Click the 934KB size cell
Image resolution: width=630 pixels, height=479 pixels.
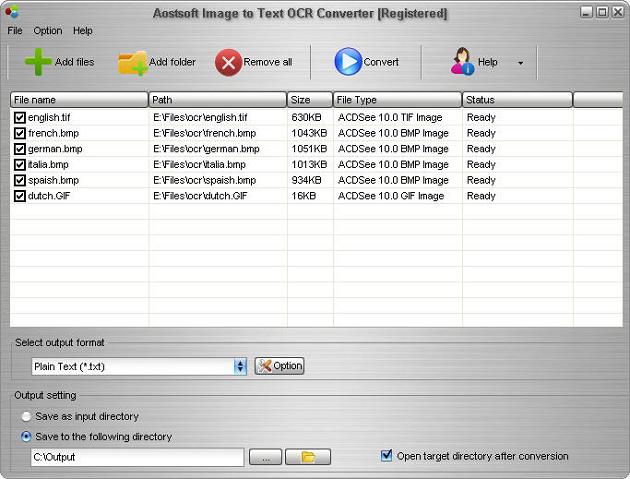click(x=306, y=180)
